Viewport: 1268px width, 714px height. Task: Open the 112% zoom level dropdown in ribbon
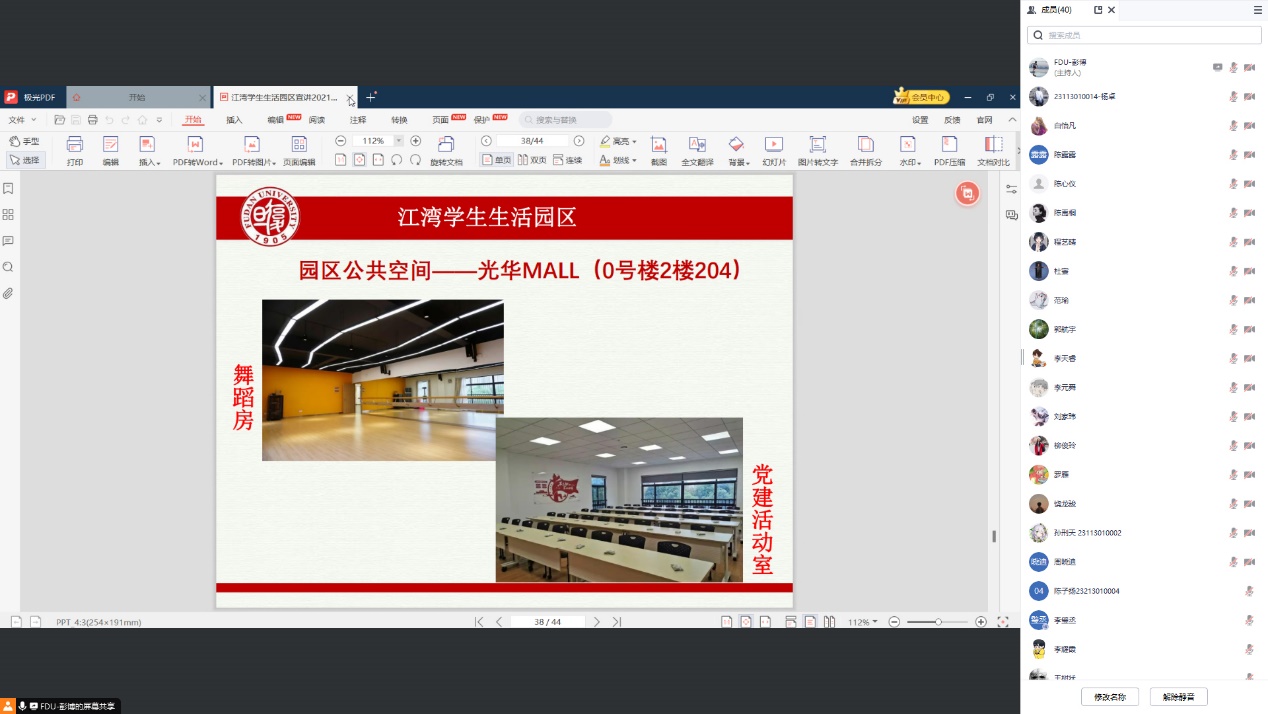point(399,141)
